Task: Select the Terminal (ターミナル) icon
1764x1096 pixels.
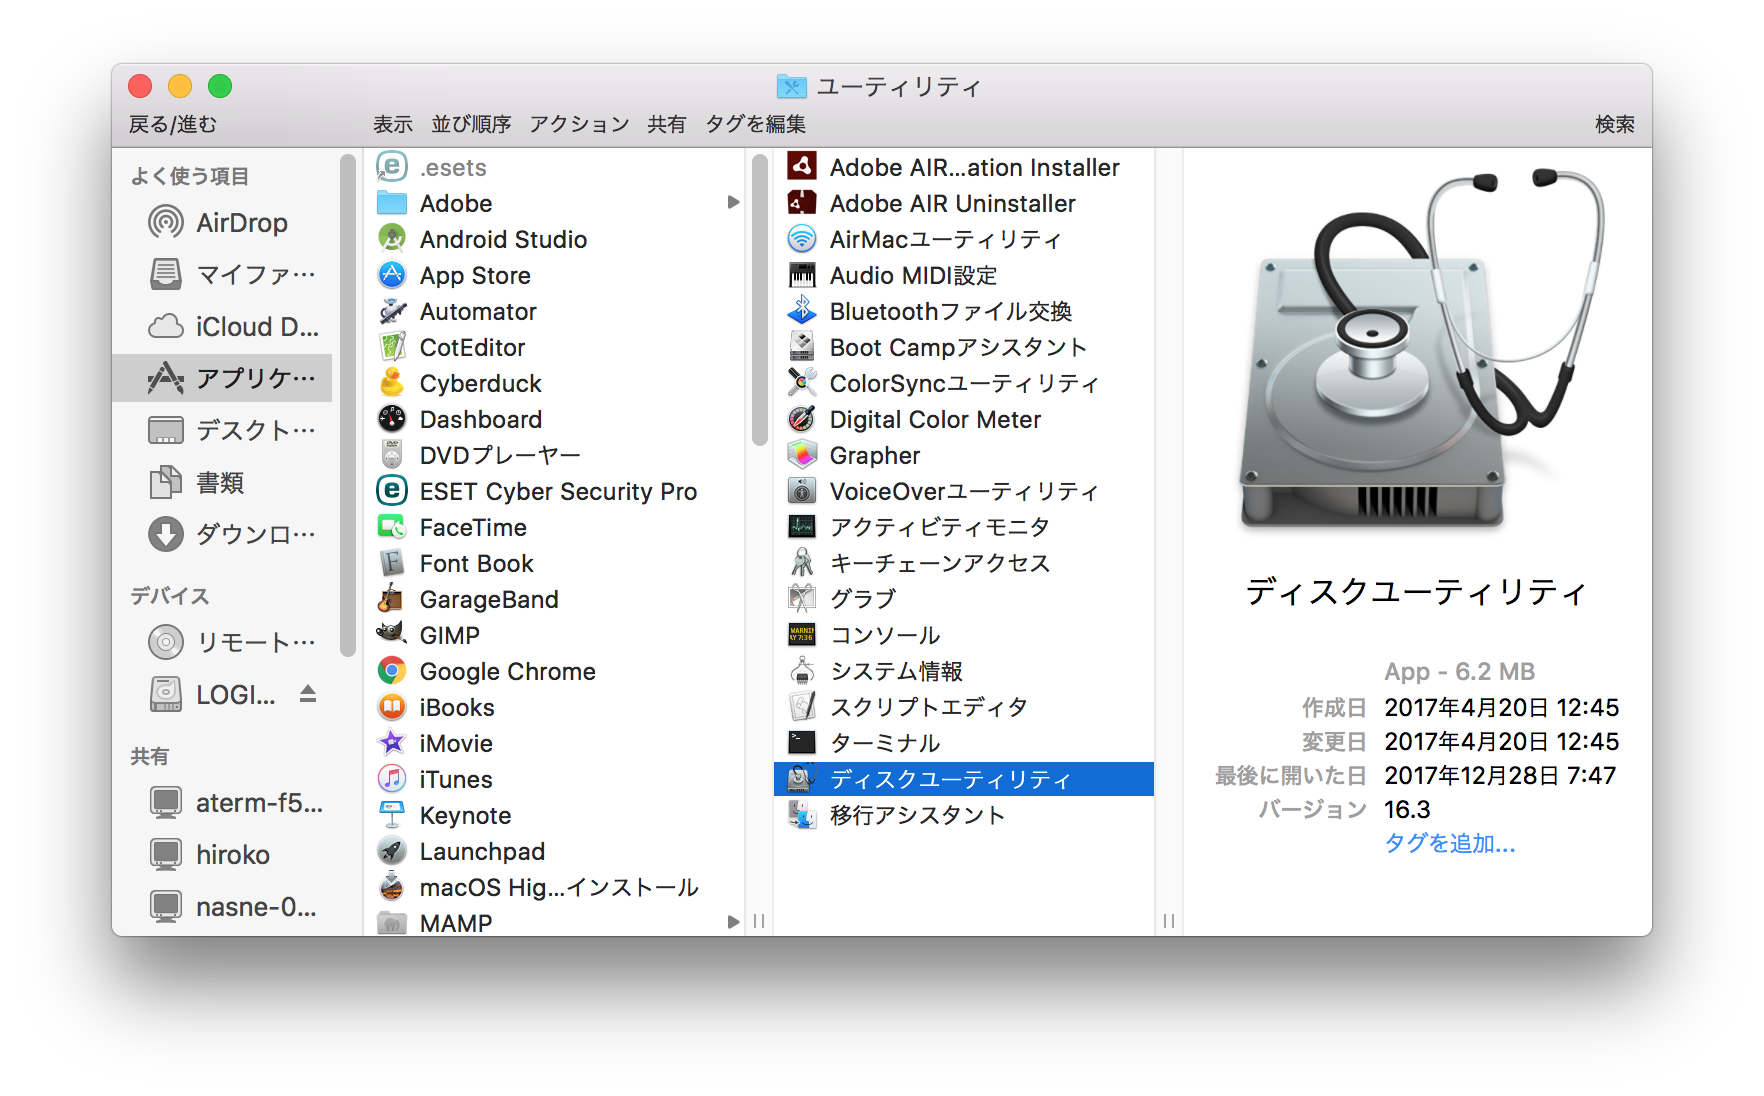Action: (x=802, y=743)
